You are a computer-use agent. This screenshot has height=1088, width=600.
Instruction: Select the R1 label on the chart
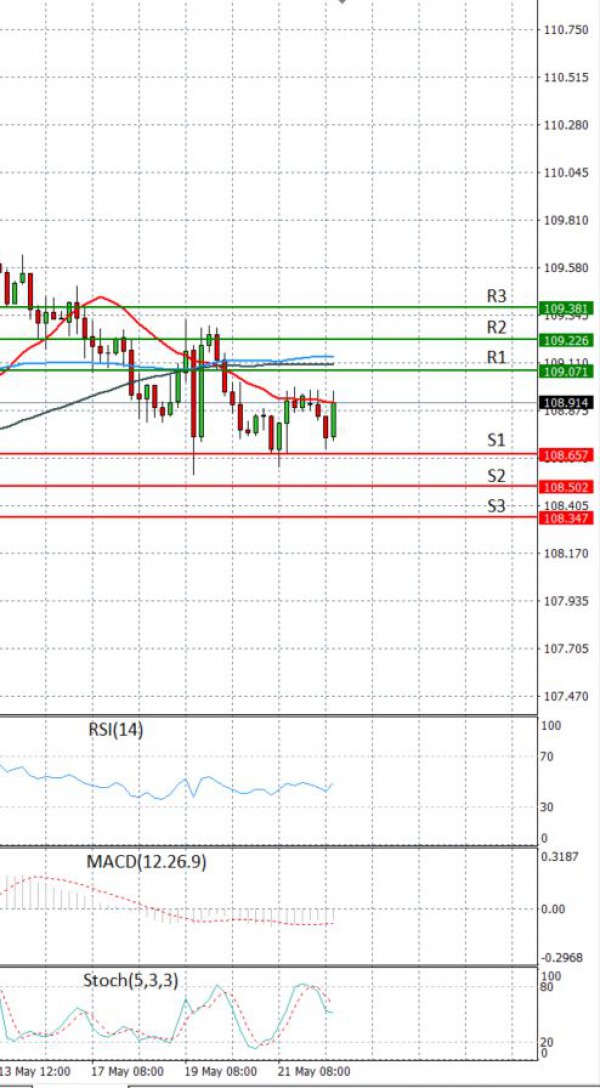tap(497, 357)
